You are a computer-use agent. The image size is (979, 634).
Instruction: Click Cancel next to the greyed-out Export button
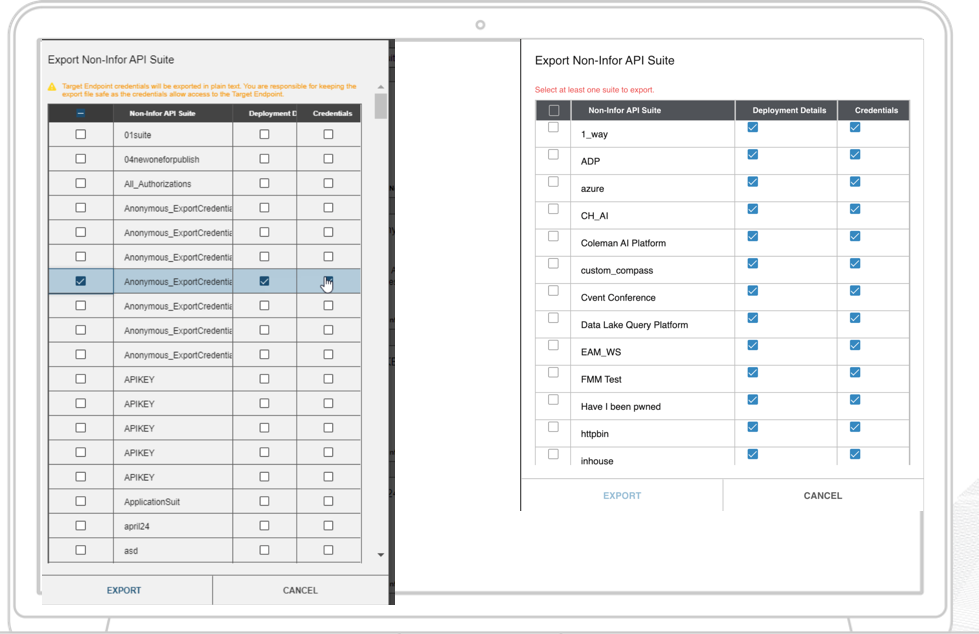pyautogui.click(x=822, y=495)
